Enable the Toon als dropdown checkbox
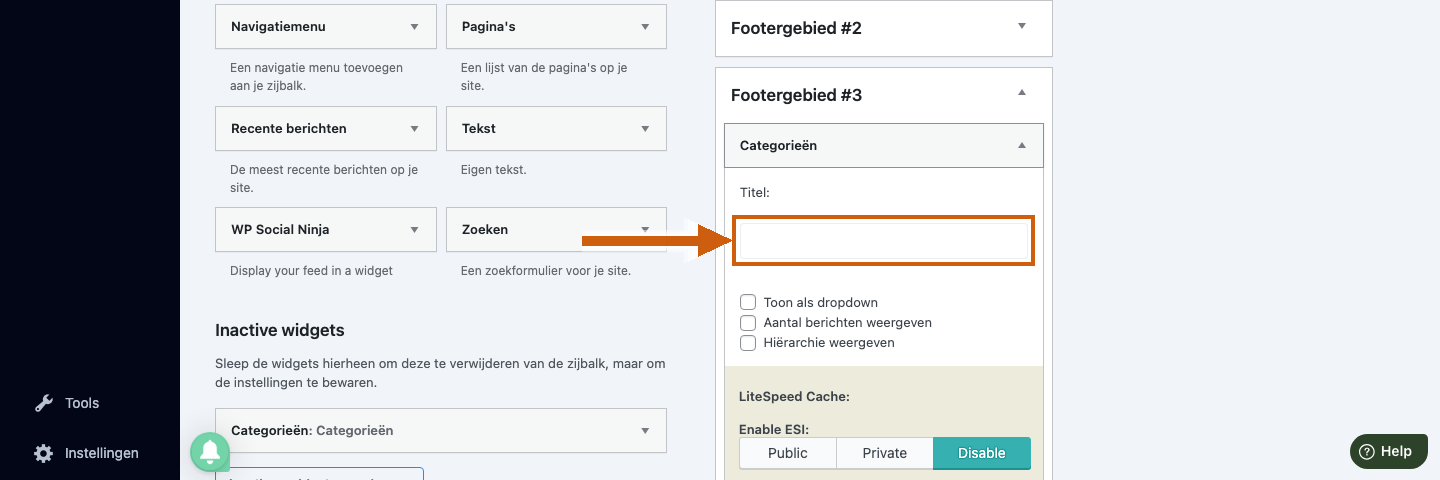Screen dimensions: 1440x480 [x=748, y=302]
